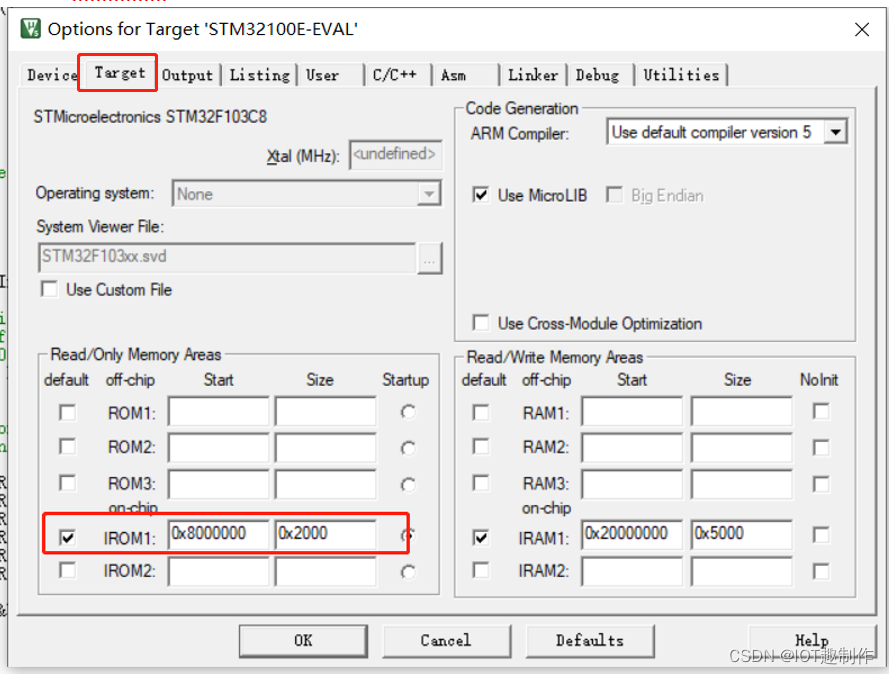Click the IROM2 Start field
The image size is (889, 674).
(218, 571)
